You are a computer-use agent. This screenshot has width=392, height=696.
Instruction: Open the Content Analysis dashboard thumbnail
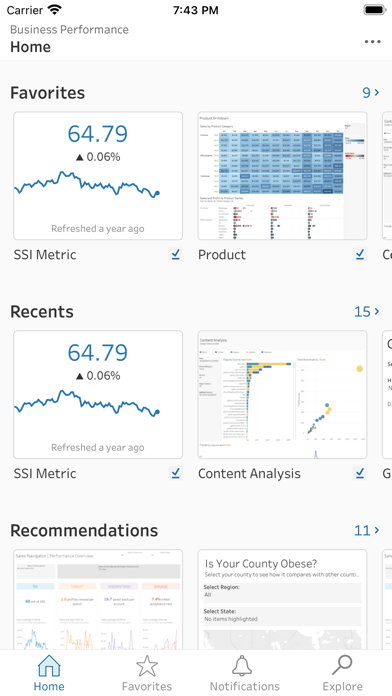pyautogui.click(x=282, y=395)
